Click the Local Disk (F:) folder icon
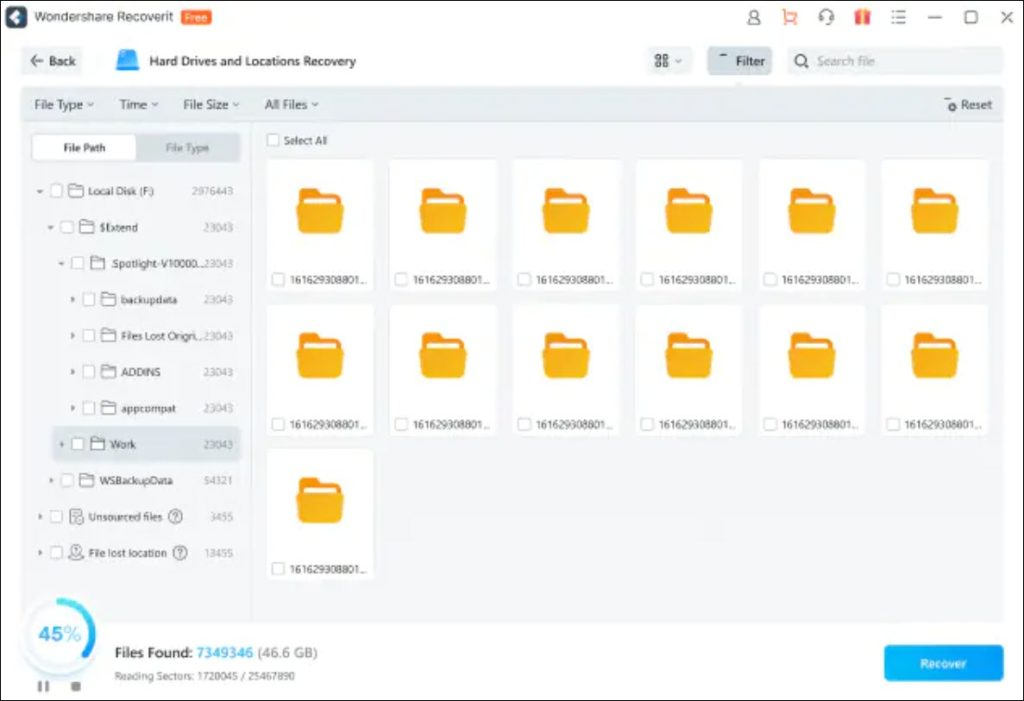This screenshot has height=701, width=1024. [76, 191]
